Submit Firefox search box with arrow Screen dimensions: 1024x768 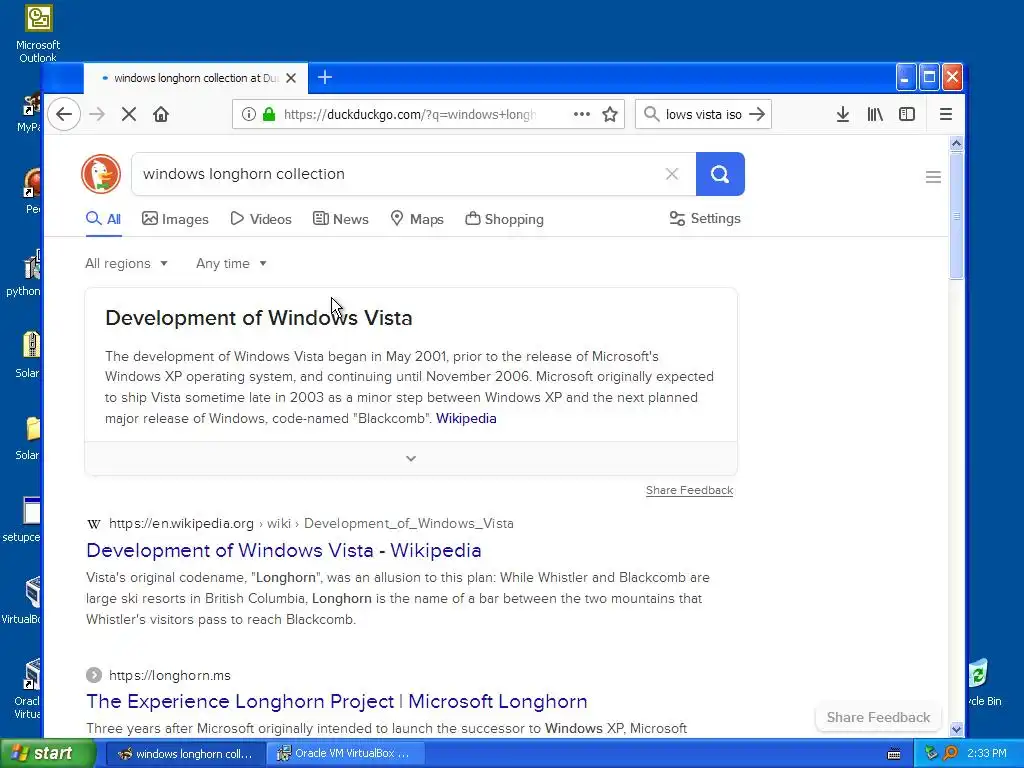(757, 114)
